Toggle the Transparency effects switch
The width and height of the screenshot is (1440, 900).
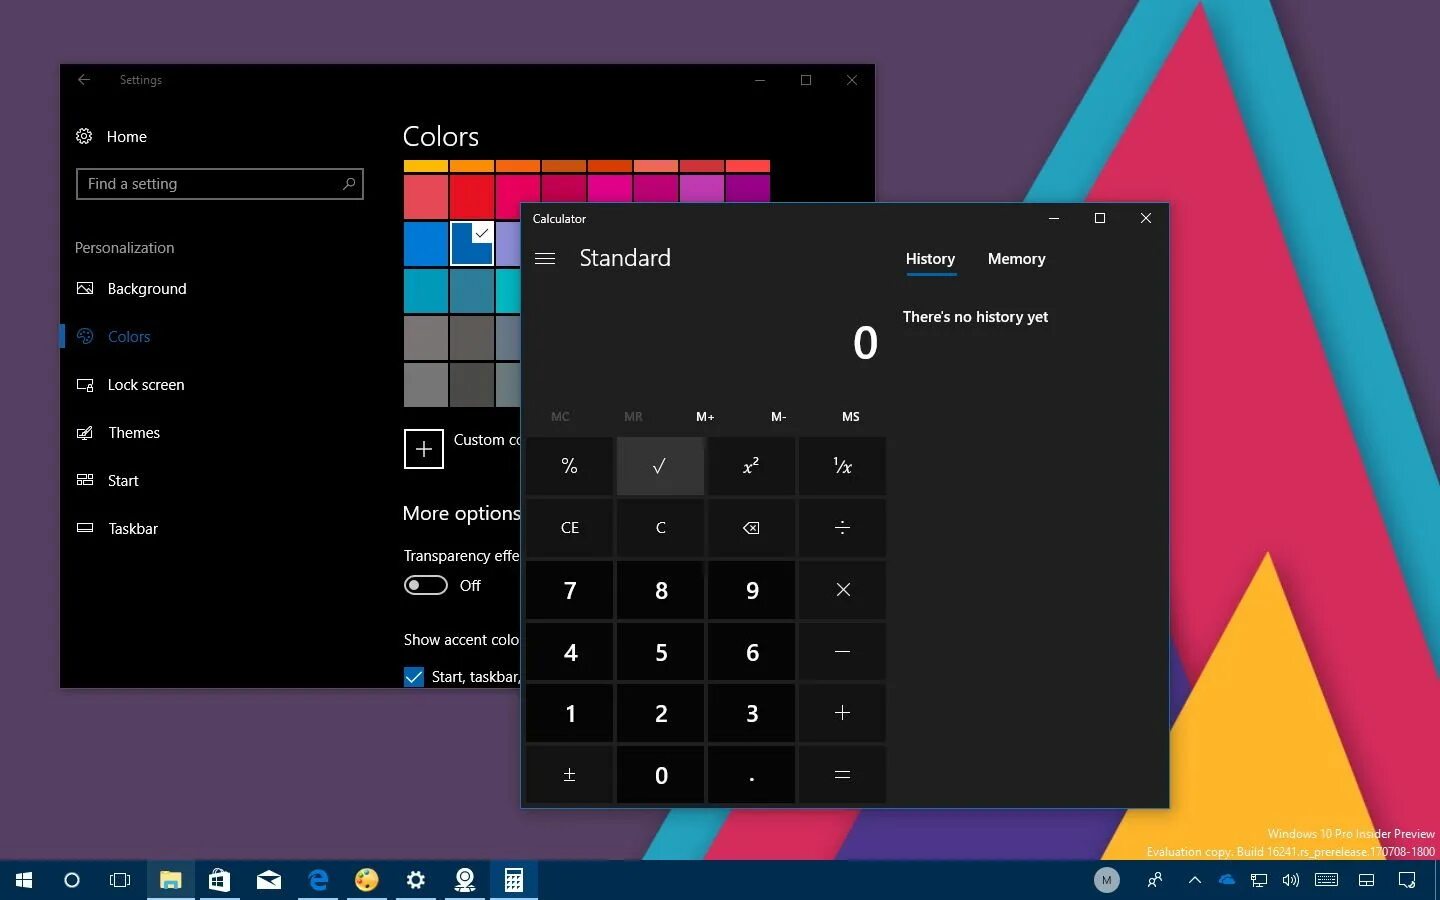[x=425, y=585]
